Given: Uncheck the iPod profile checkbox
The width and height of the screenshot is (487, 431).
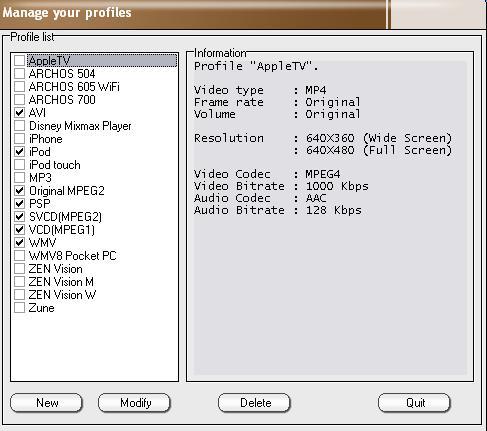Looking at the screenshot, I should click(x=19, y=152).
